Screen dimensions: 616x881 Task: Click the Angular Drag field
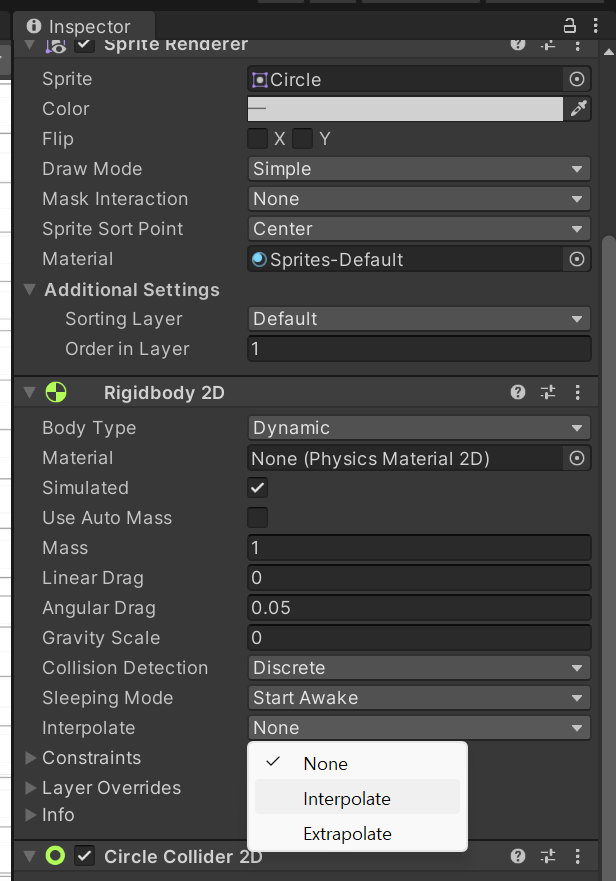coord(419,607)
